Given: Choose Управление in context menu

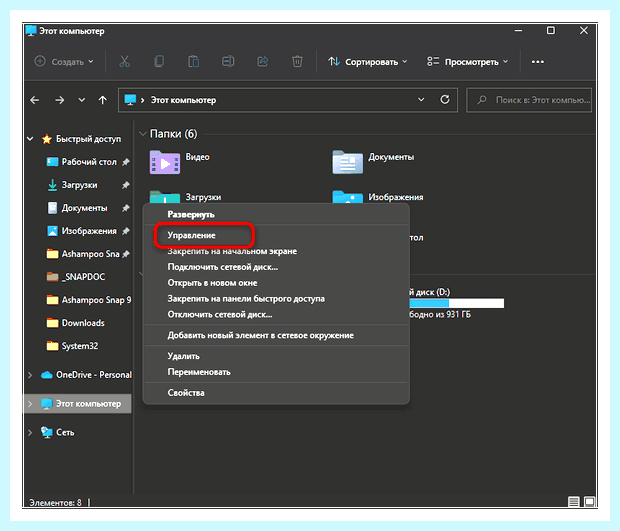Looking at the screenshot, I should point(276,235).
